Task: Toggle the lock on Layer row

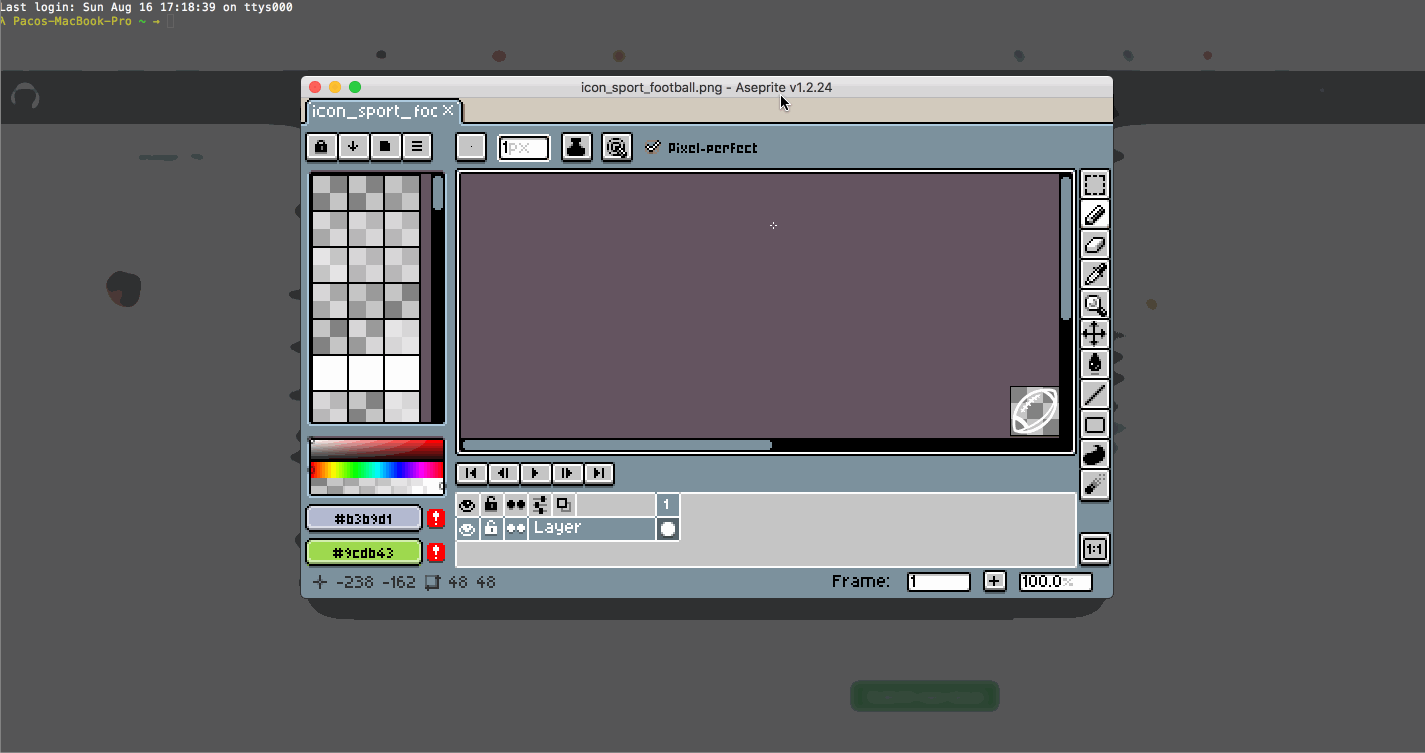Action: click(491, 529)
